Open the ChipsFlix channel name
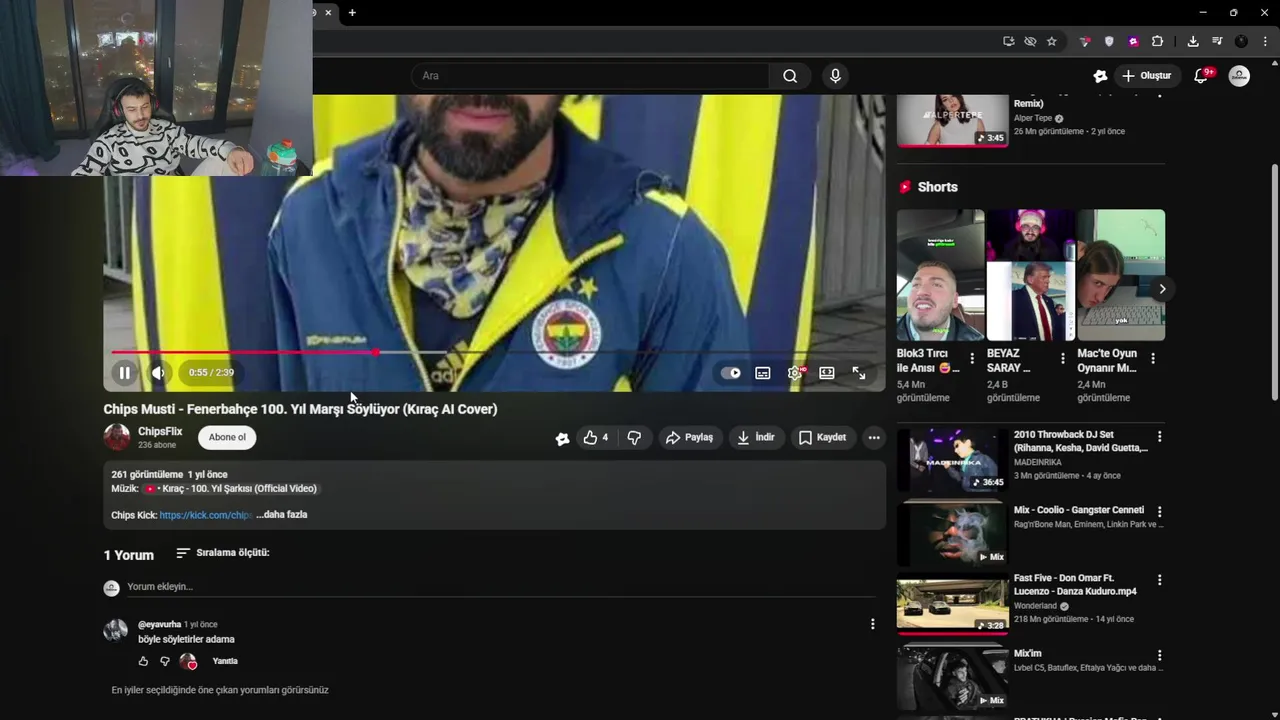This screenshot has height=720, width=1280. click(x=160, y=432)
